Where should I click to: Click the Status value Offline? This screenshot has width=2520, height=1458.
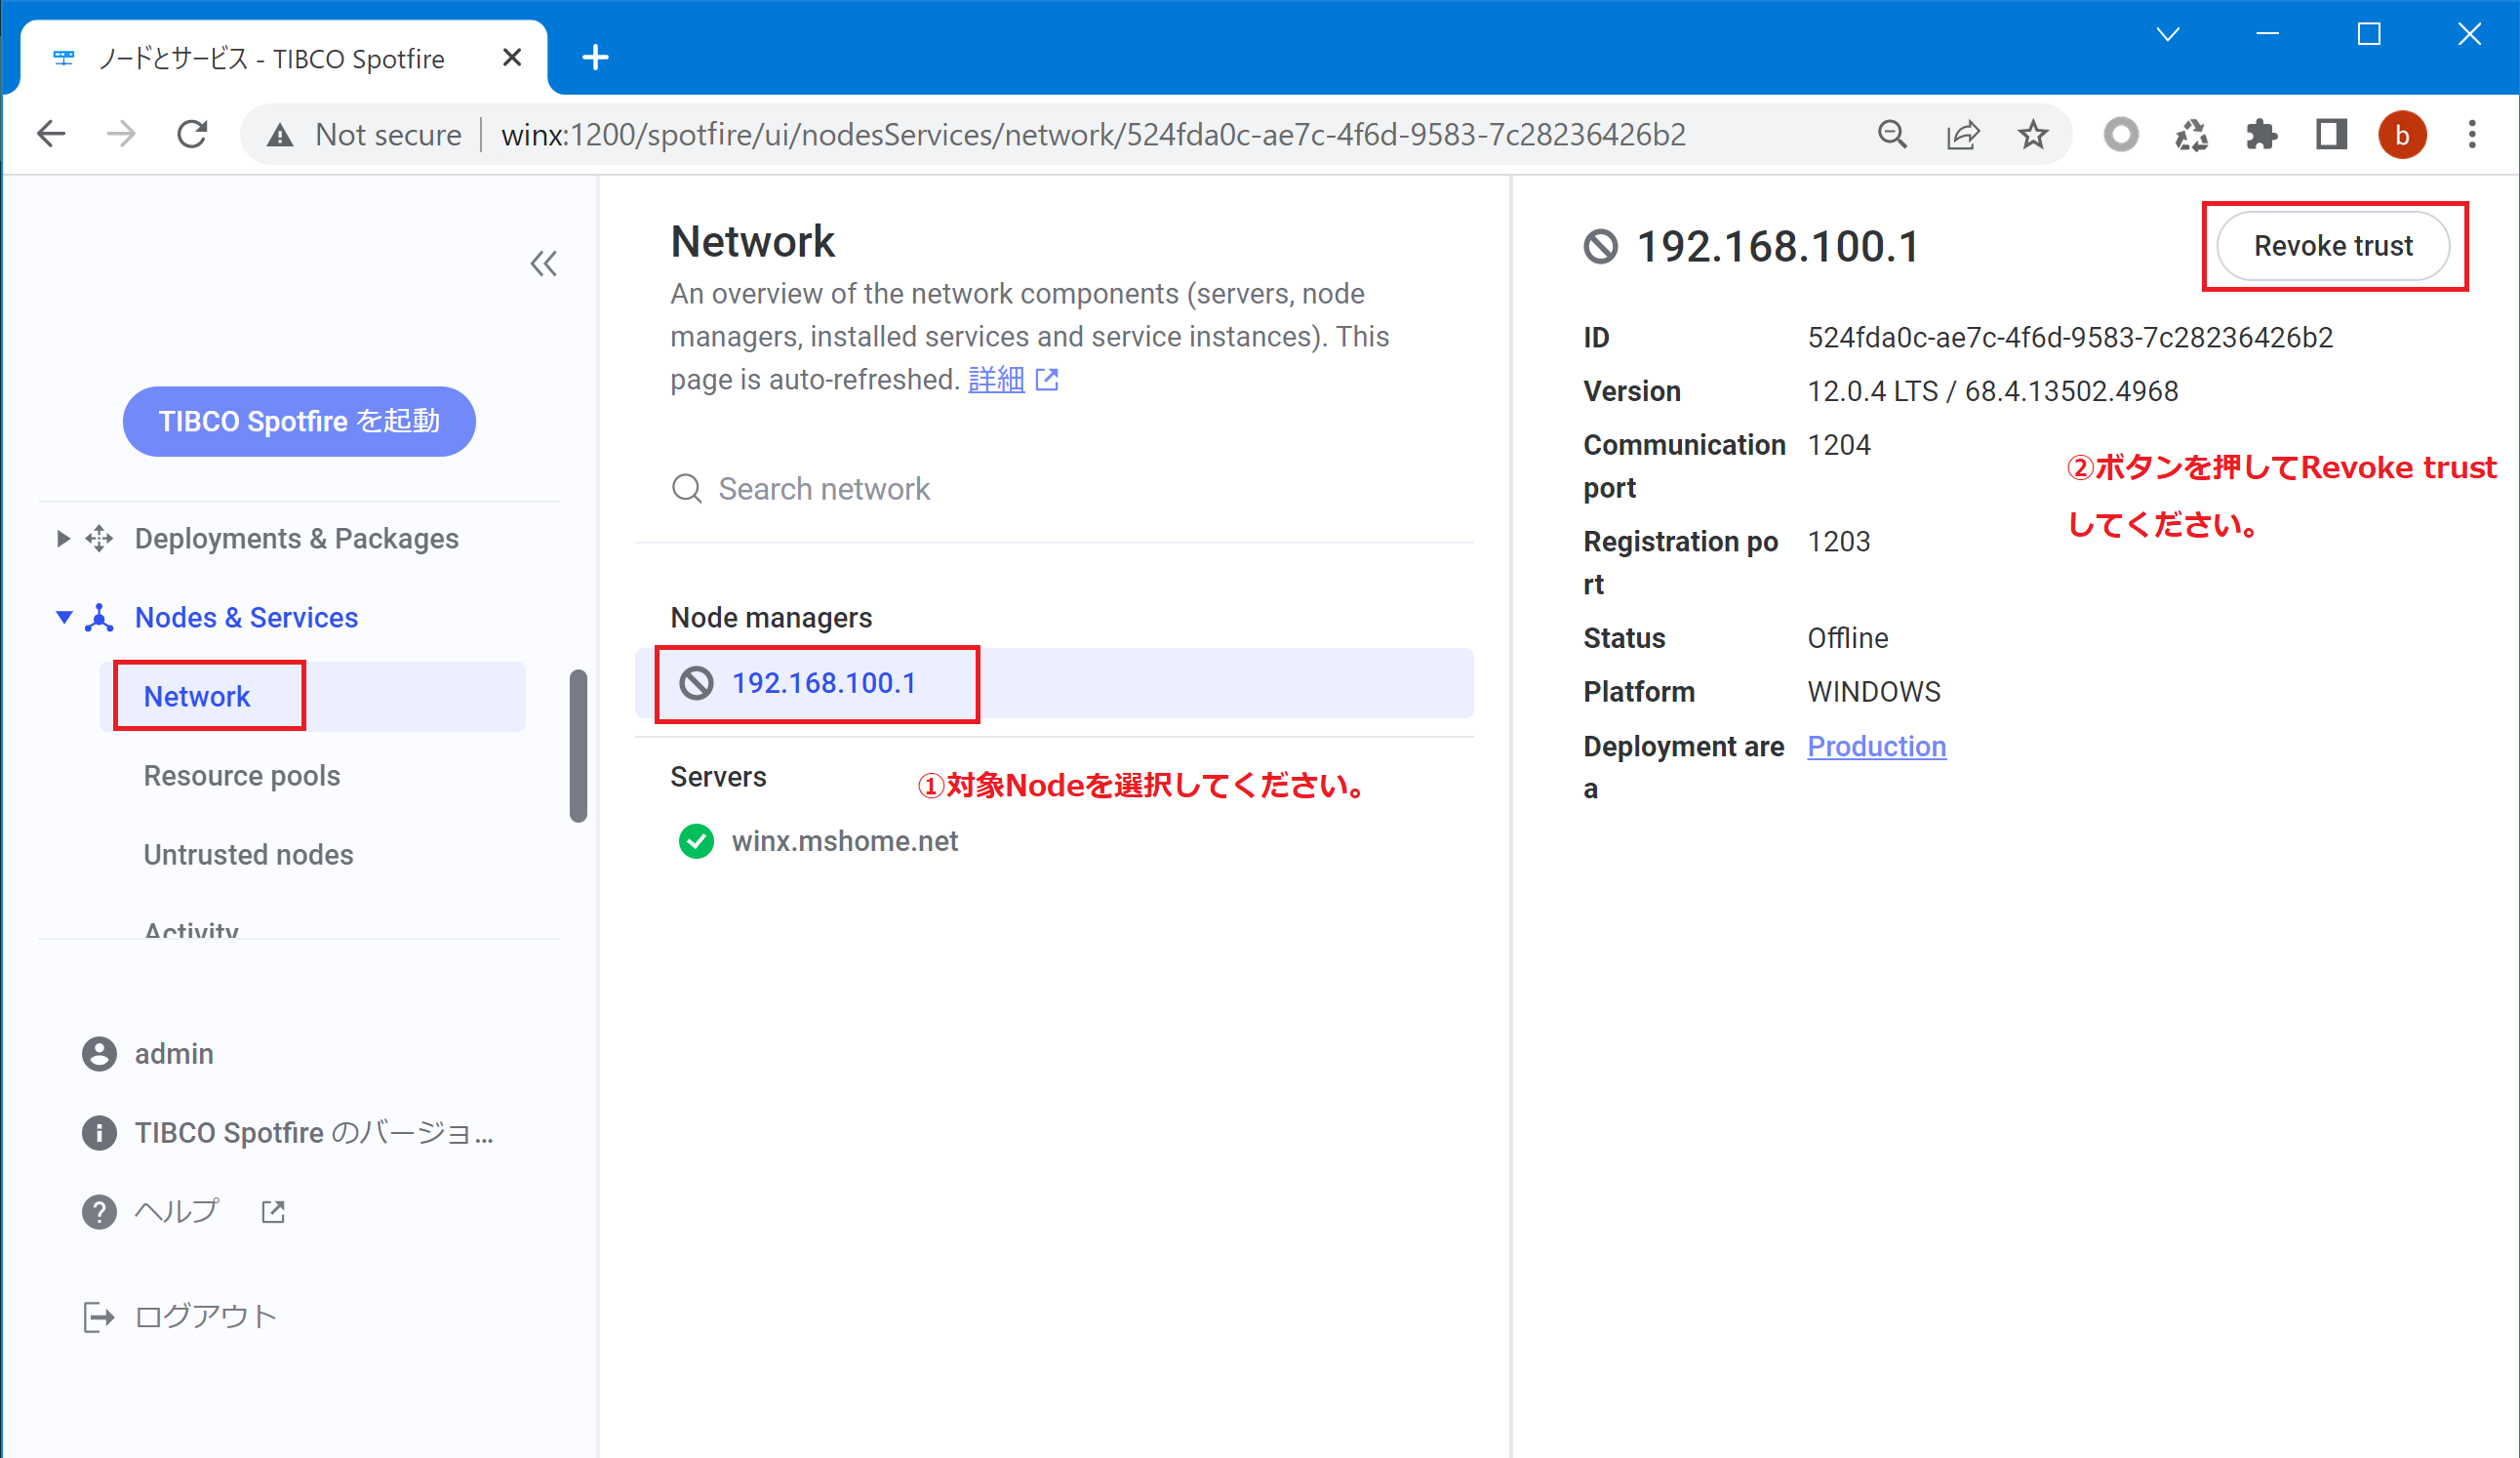[x=1847, y=637]
